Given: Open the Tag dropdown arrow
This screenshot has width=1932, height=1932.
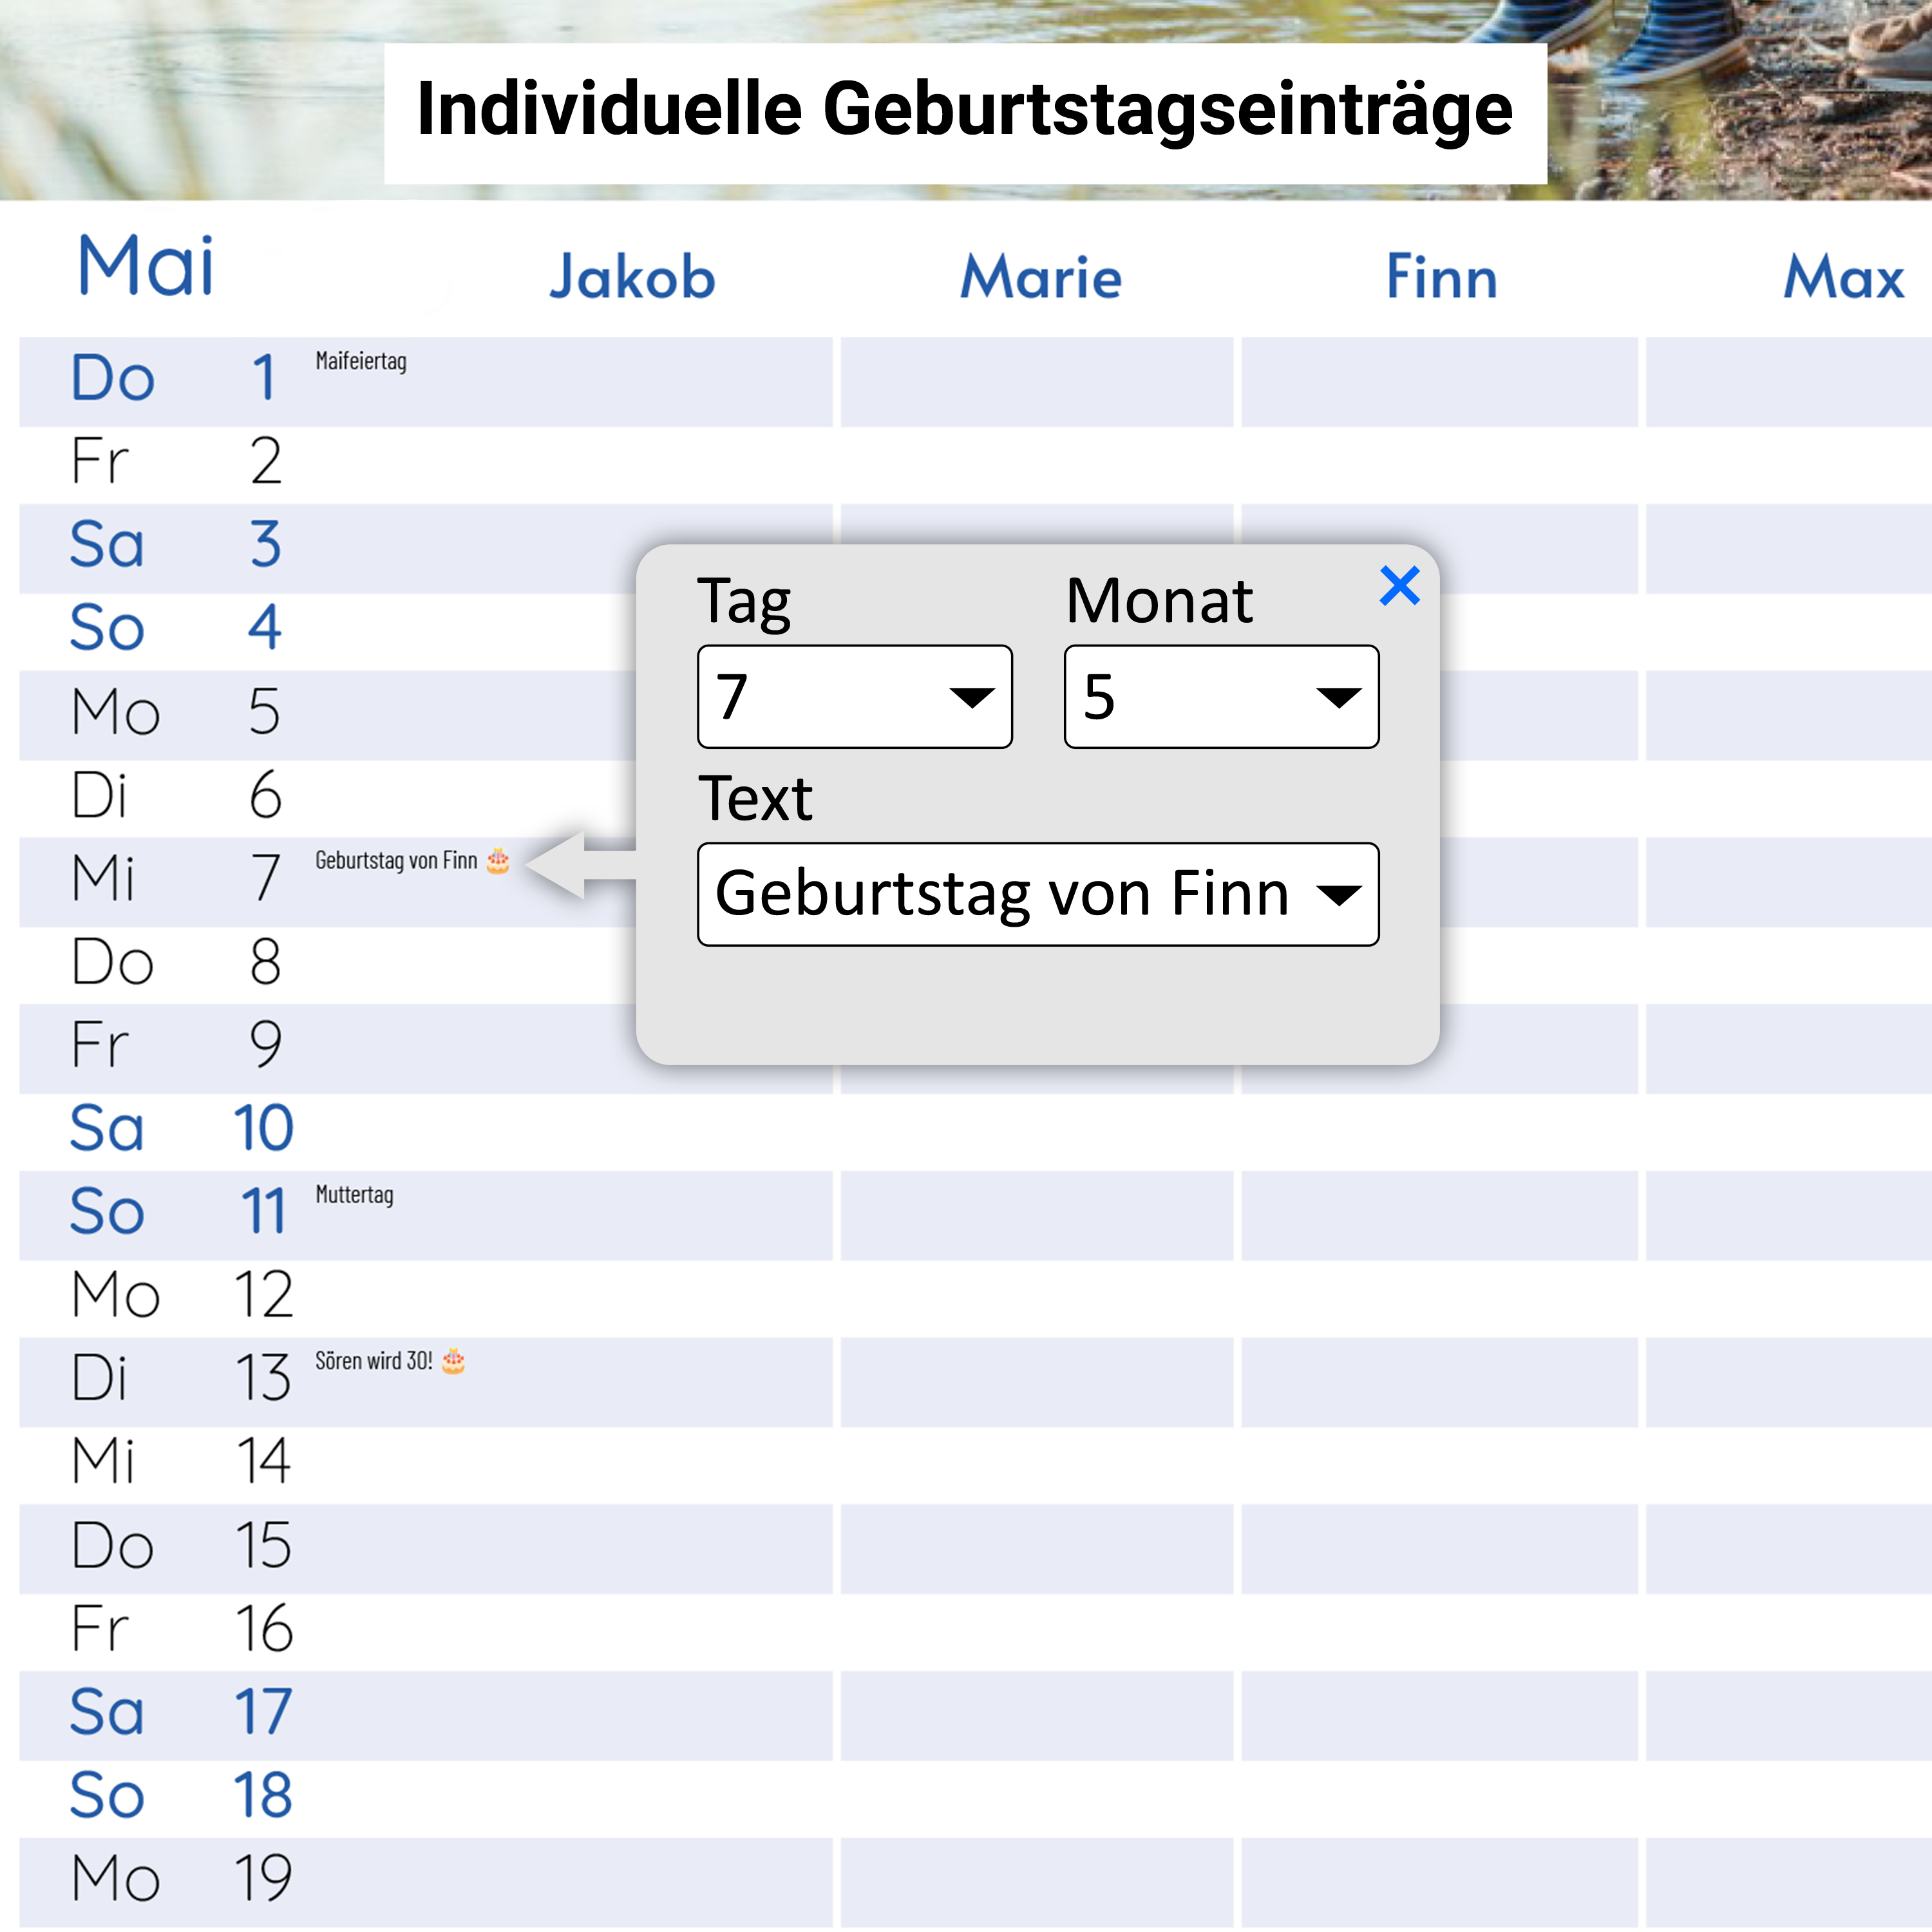Looking at the screenshot, I should click(972, 697).
